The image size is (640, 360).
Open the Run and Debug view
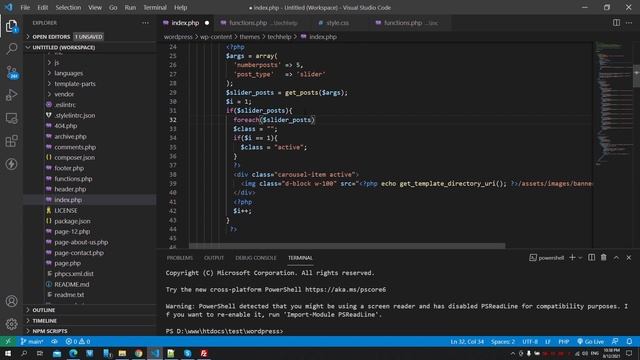click(11, 95)
